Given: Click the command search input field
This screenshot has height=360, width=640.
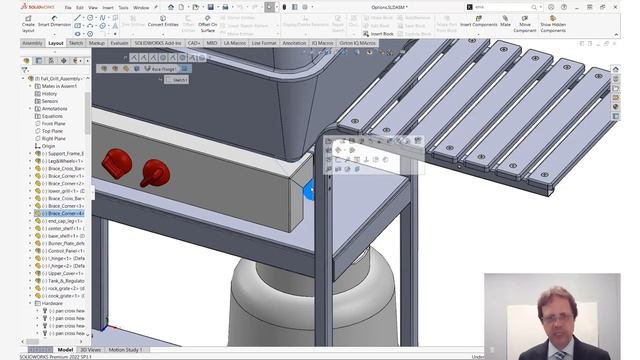Looking at the screenshot, I should coord(502,7).
